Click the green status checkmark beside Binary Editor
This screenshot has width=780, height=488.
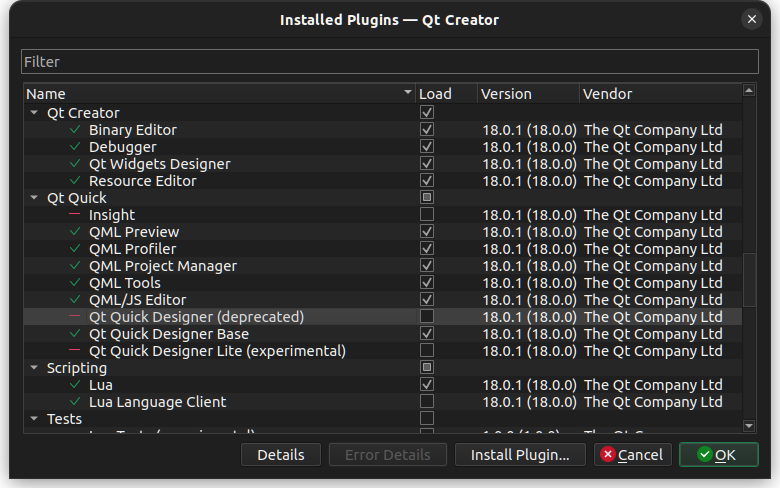pos(75,130)
